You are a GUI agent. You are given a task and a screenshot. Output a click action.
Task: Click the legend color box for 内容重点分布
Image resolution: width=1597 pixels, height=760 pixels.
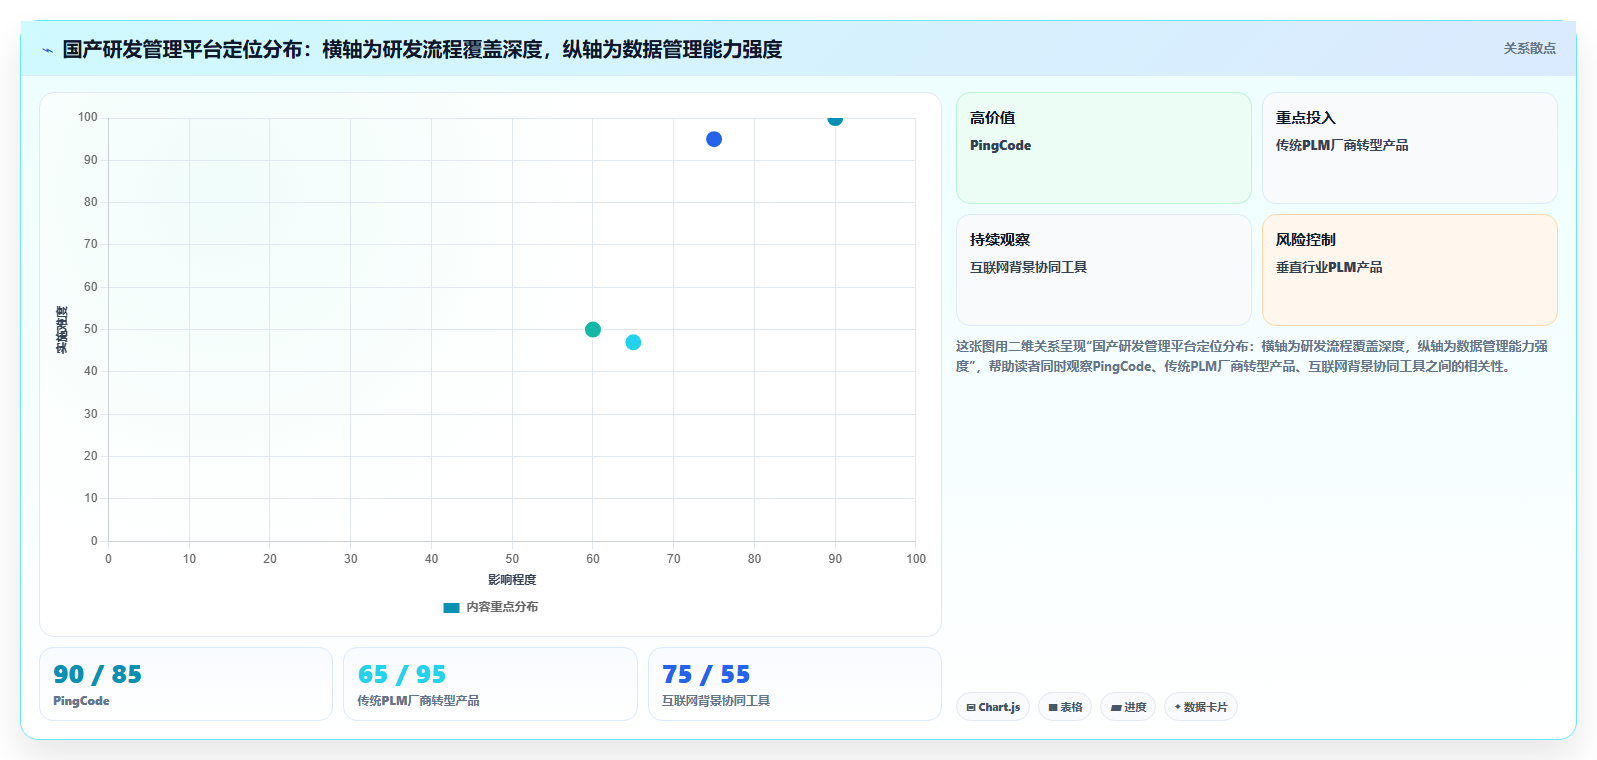(x=451, y=607)
